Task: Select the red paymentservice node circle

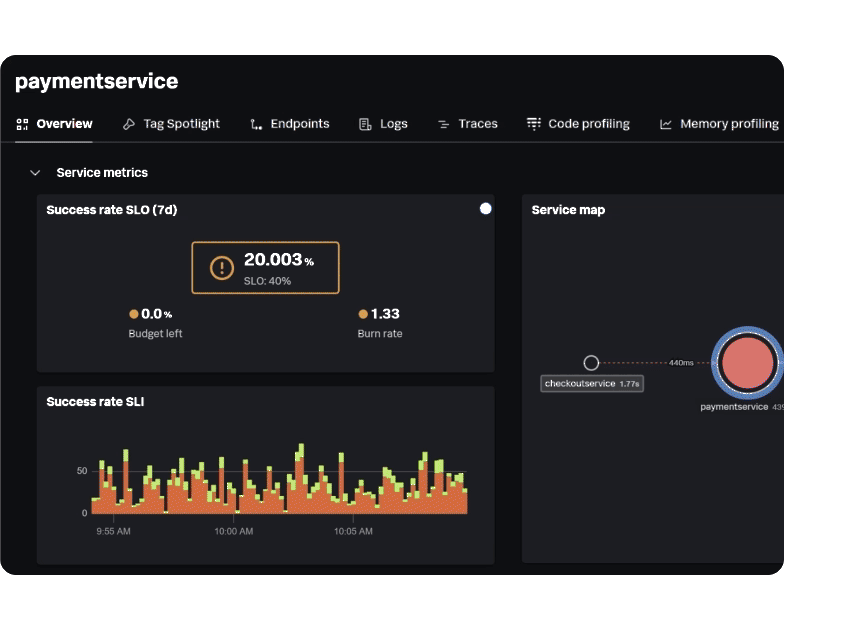Action: tap(747, 362)
